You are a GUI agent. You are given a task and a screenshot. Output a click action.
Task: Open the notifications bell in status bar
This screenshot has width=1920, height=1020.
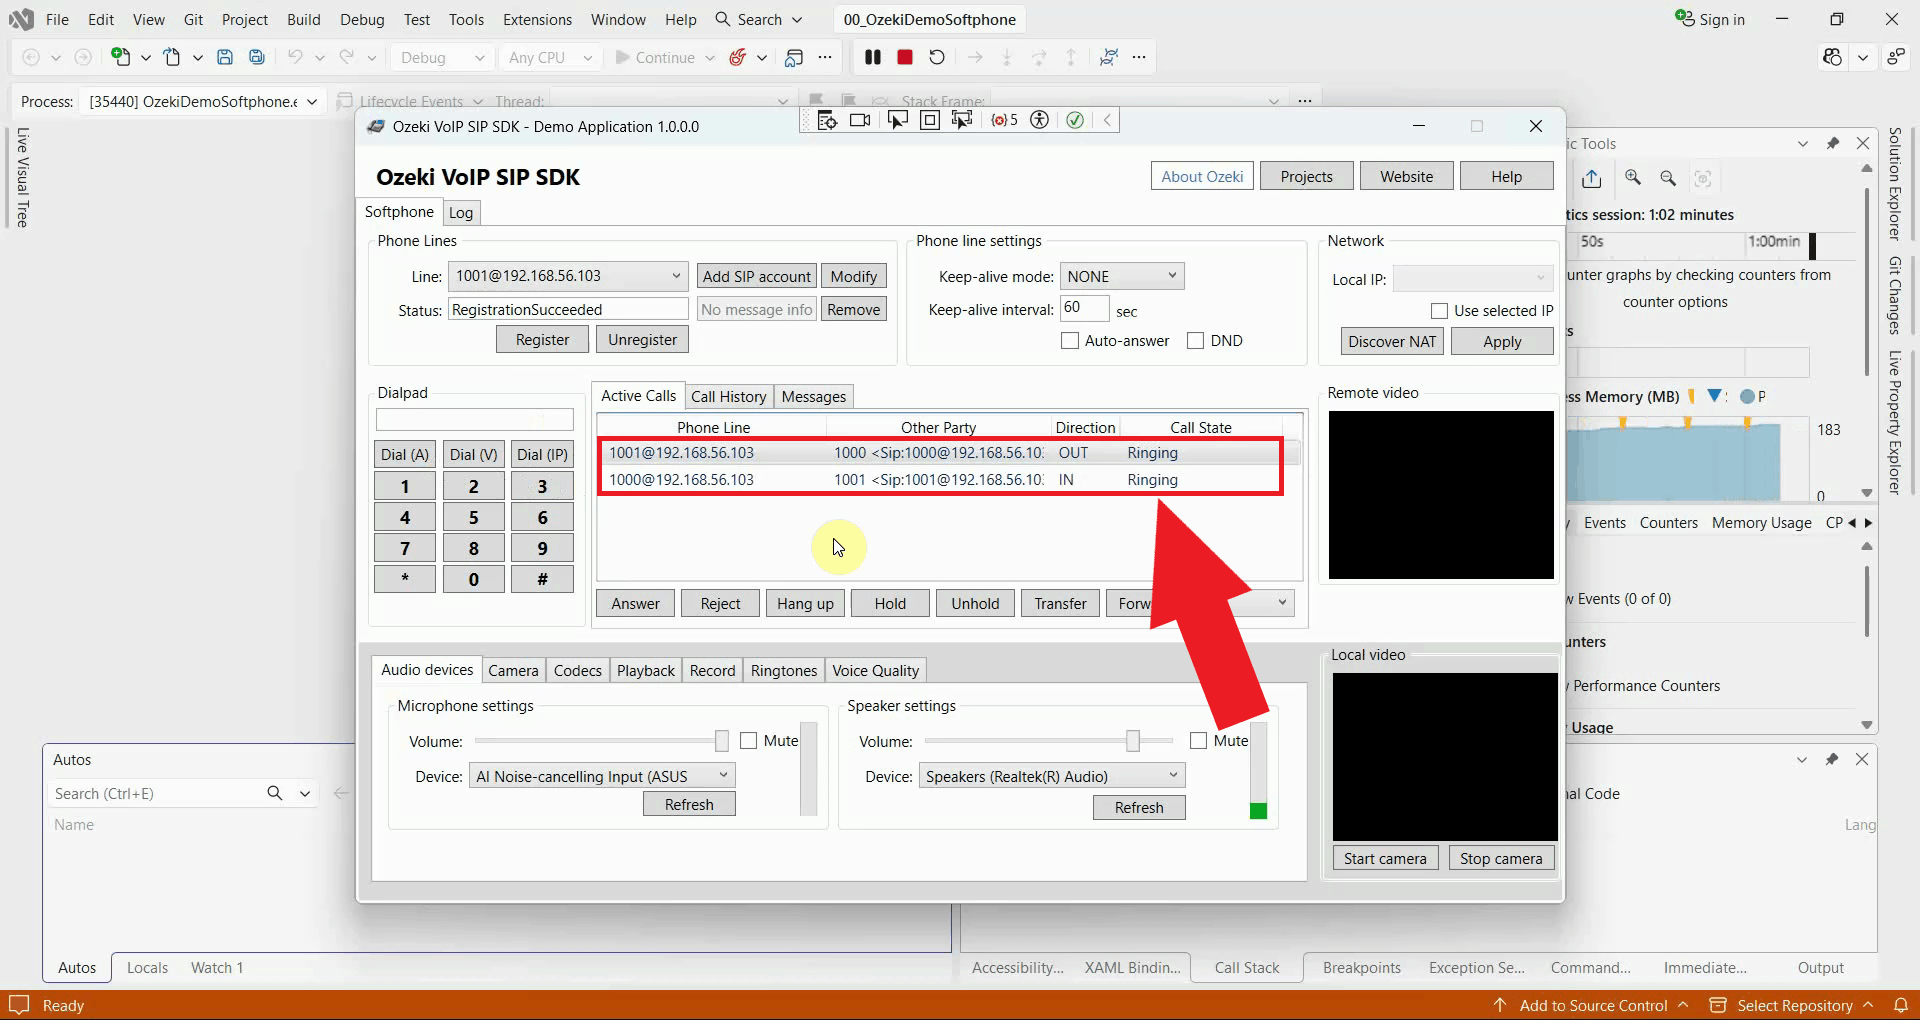(x=1901, y=1005)
